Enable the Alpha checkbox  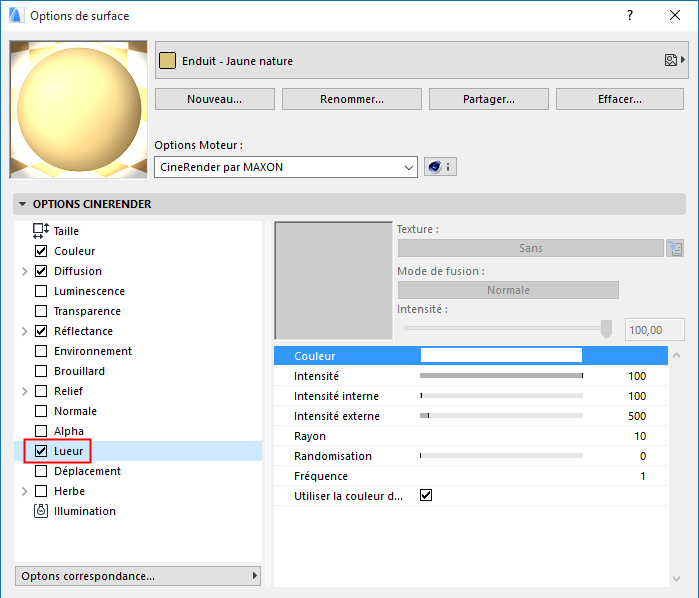click(x=41, y=431)
